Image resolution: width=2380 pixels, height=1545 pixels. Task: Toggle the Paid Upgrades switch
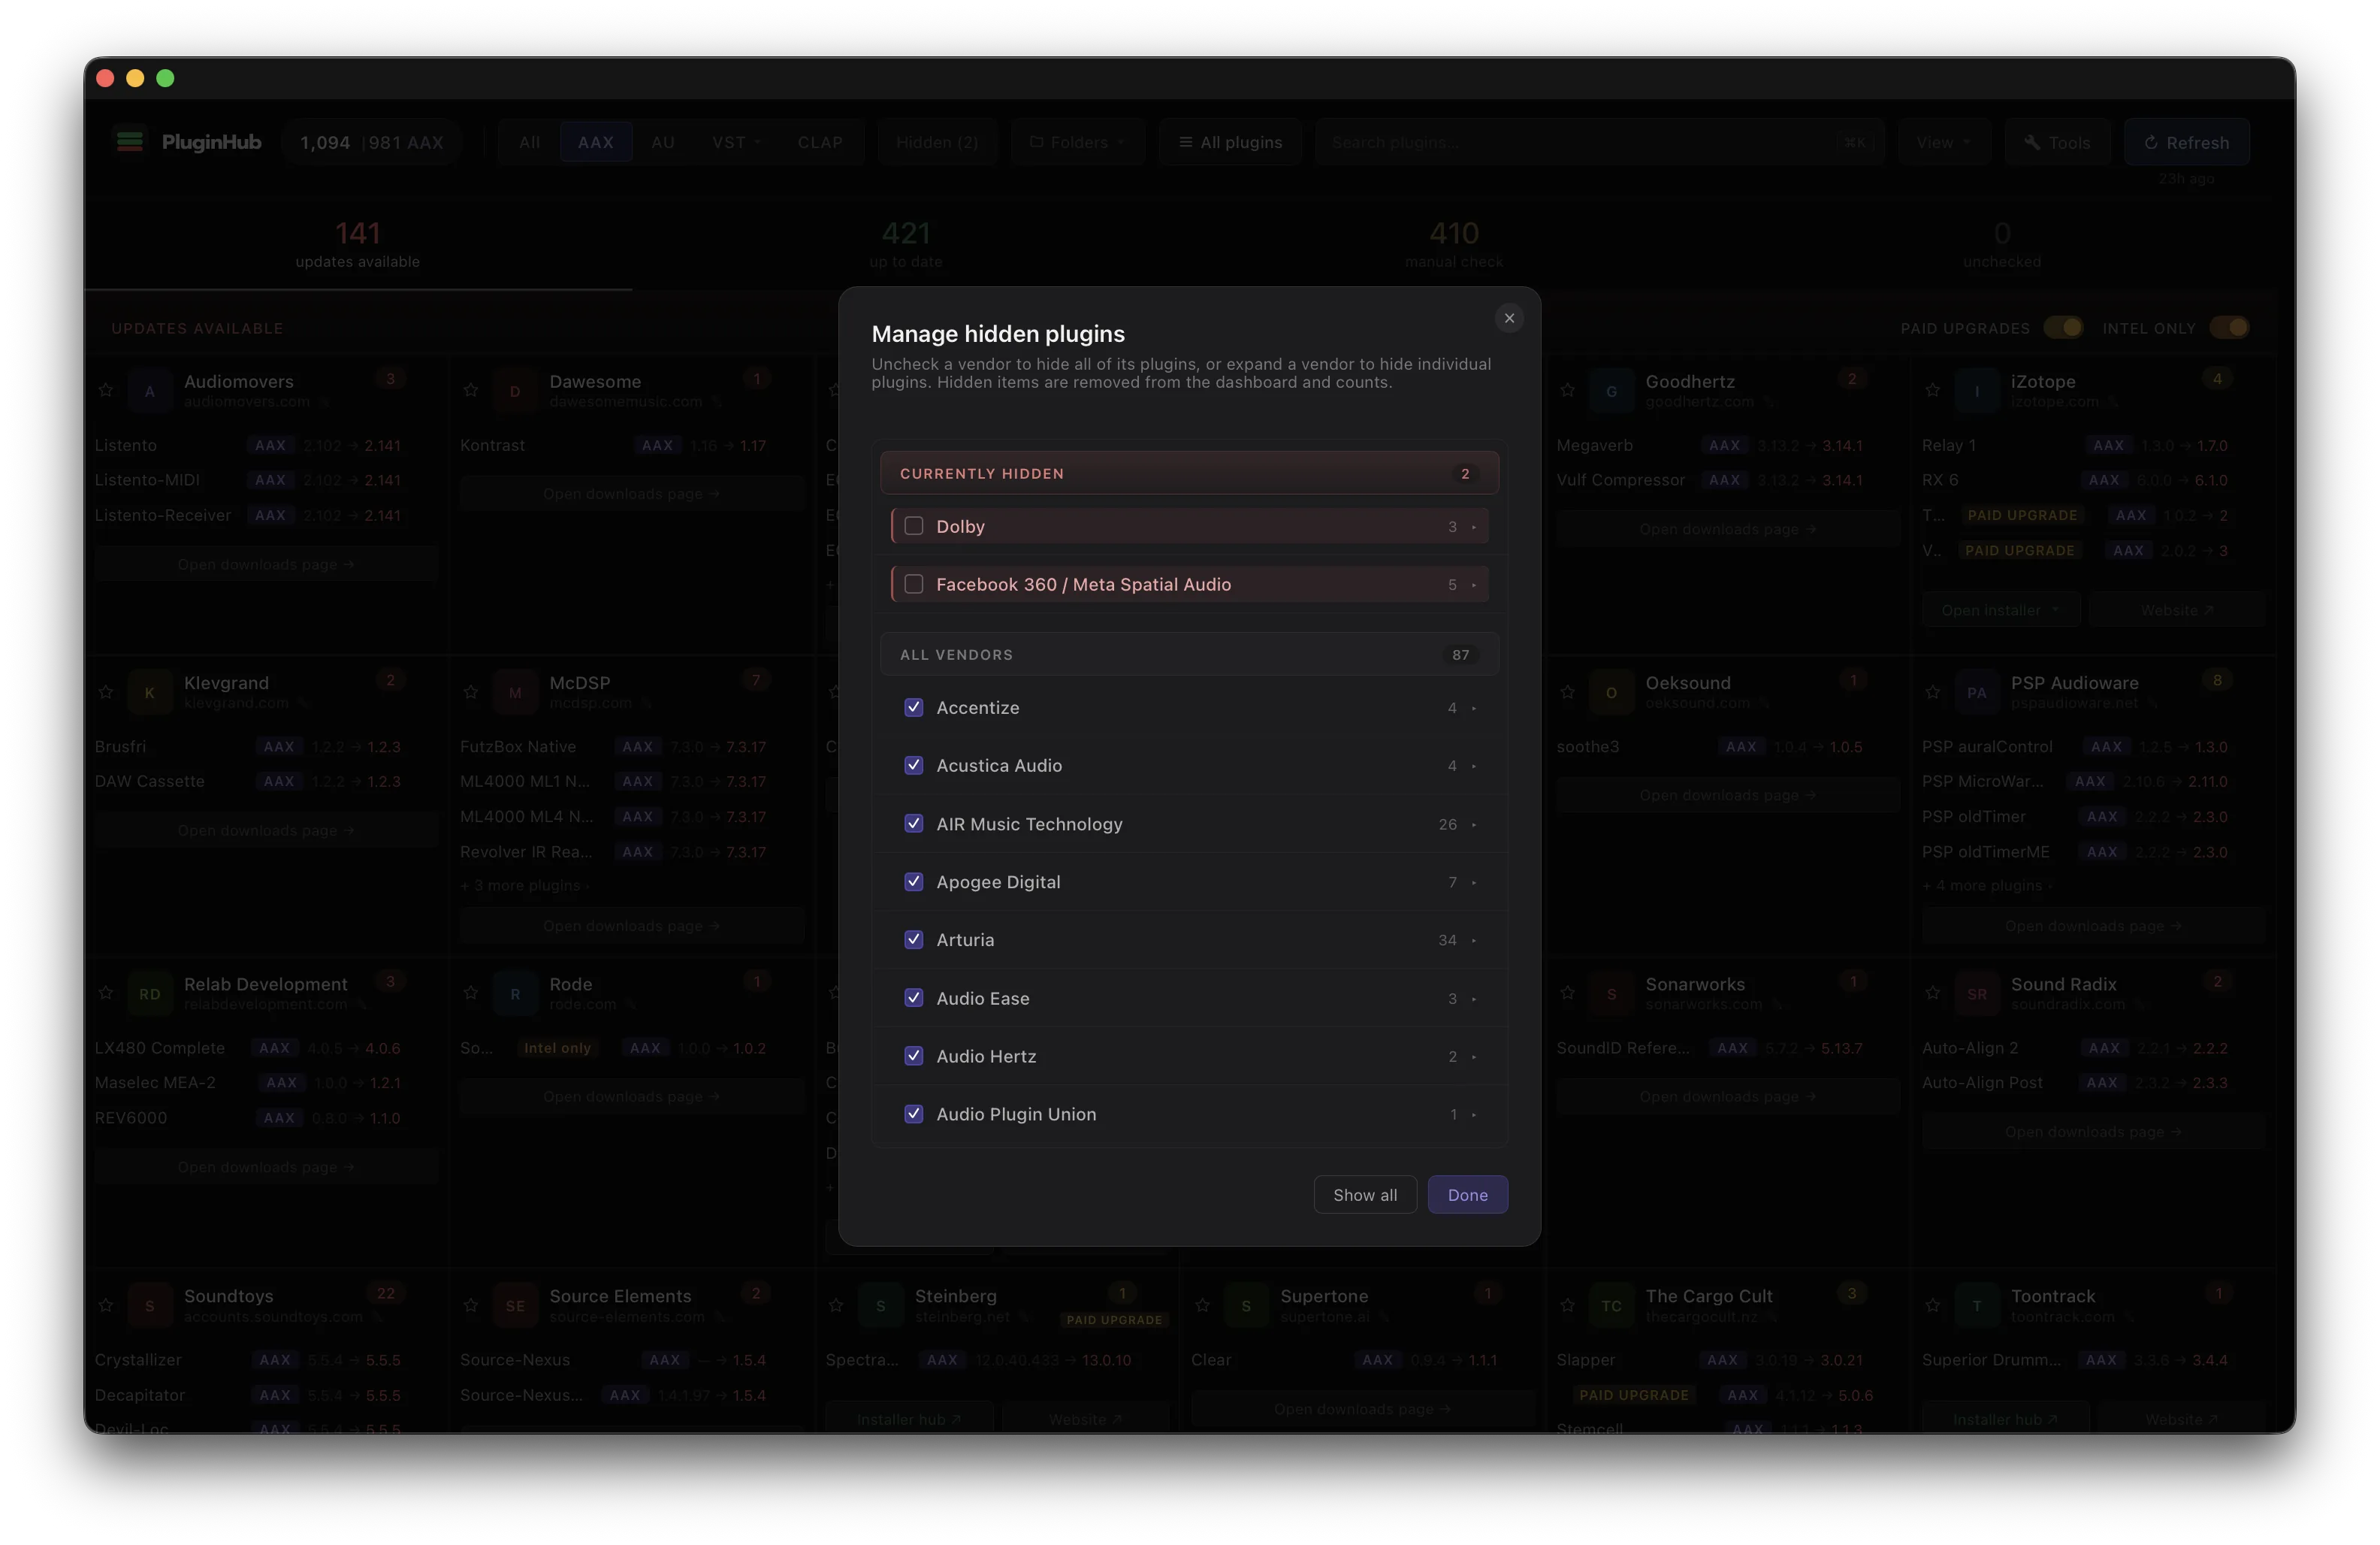pos(2063,327)
